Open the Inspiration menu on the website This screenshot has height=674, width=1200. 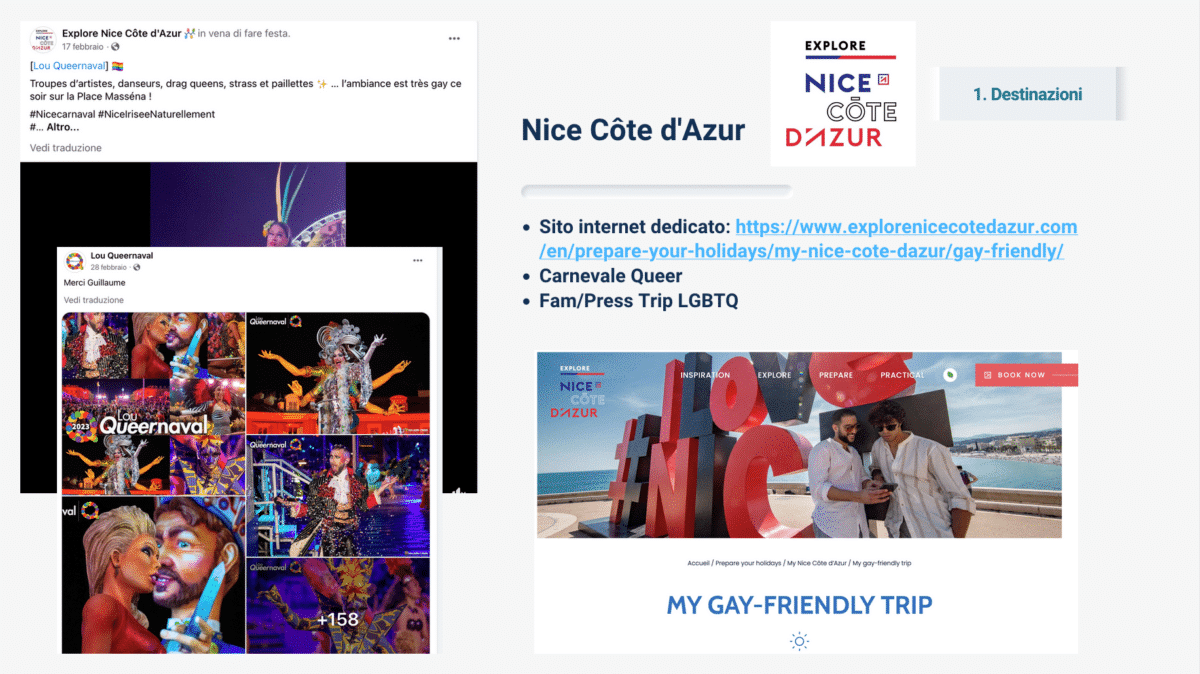pyautogui.click(x=705, y=375)
